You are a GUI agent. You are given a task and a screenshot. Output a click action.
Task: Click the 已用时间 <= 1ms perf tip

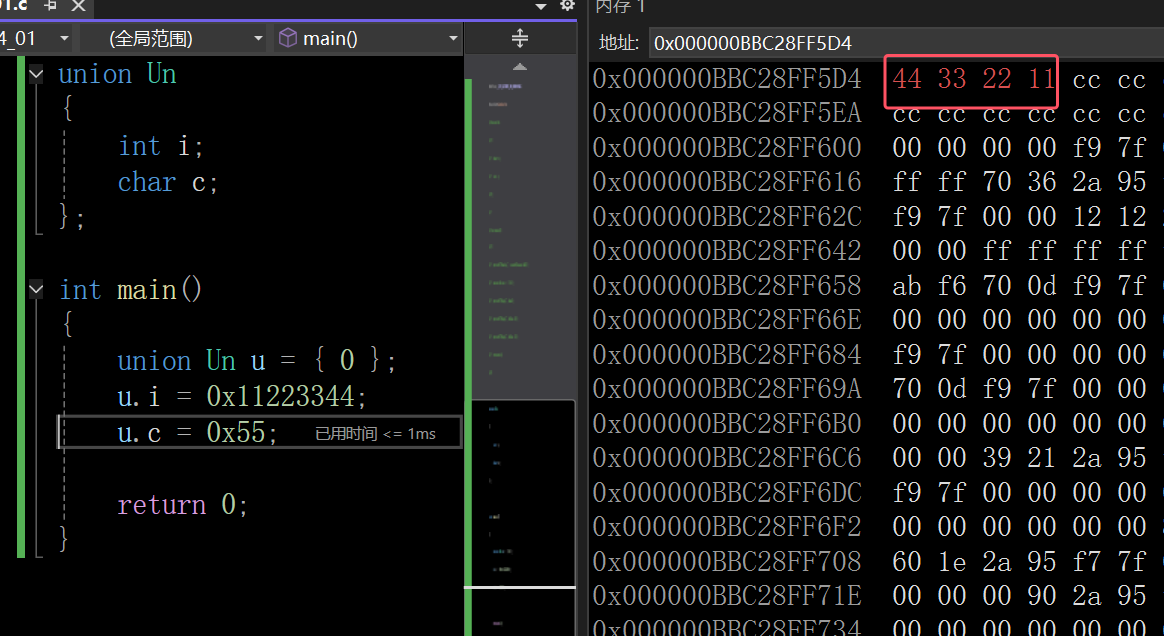[376, 433]
